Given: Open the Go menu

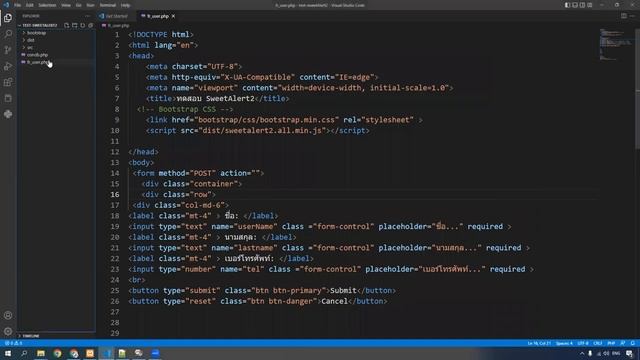Looking at the screenshot, I should pyautogui.click(x=78, y=5).
